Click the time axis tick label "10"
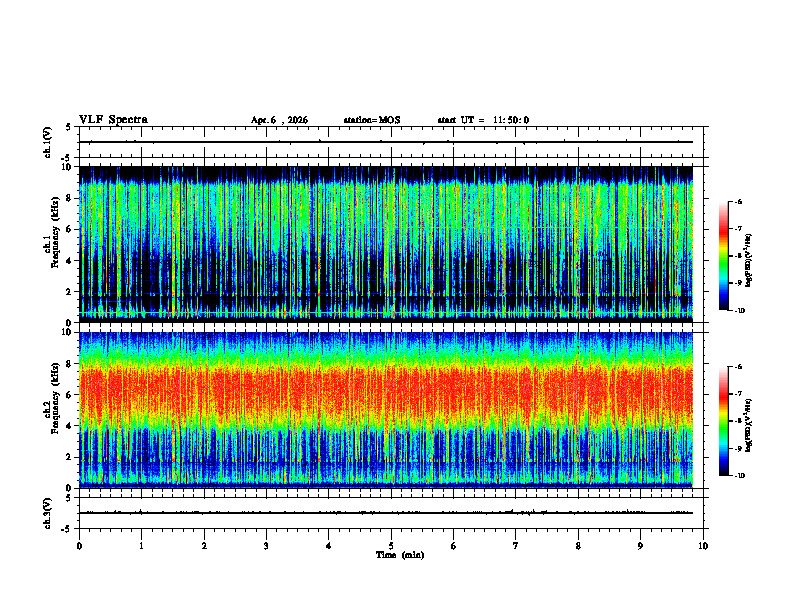 pos(703,546)
